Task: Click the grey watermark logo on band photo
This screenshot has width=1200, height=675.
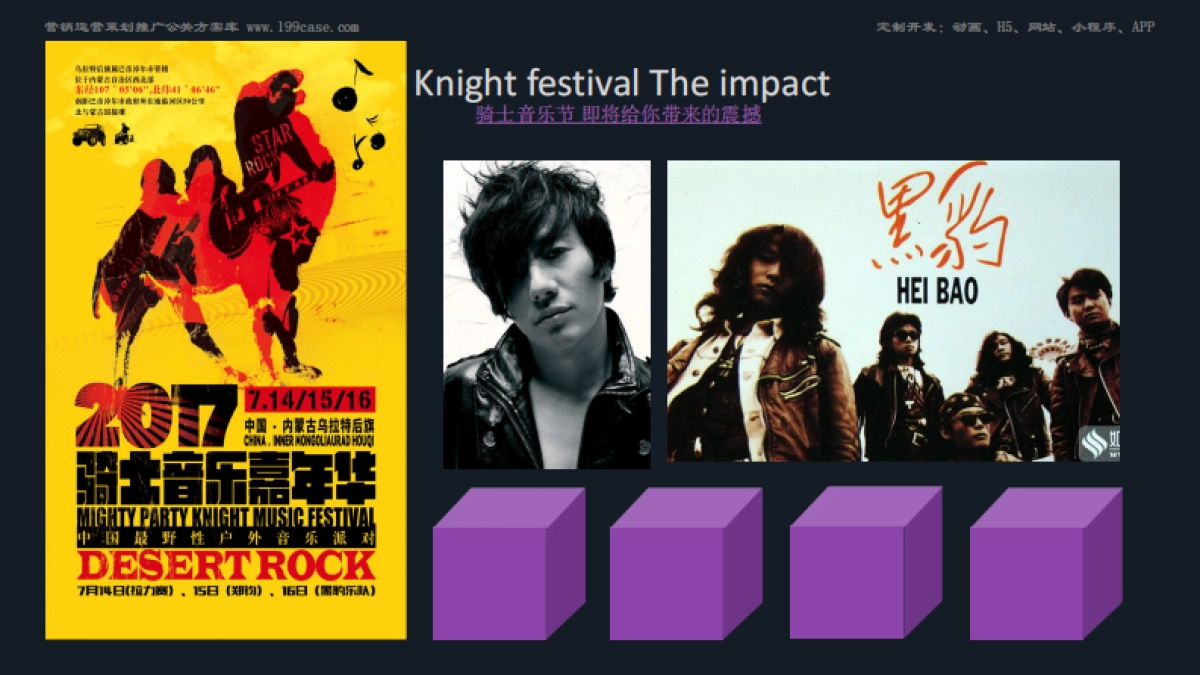Action: (x=1098, y=442)
